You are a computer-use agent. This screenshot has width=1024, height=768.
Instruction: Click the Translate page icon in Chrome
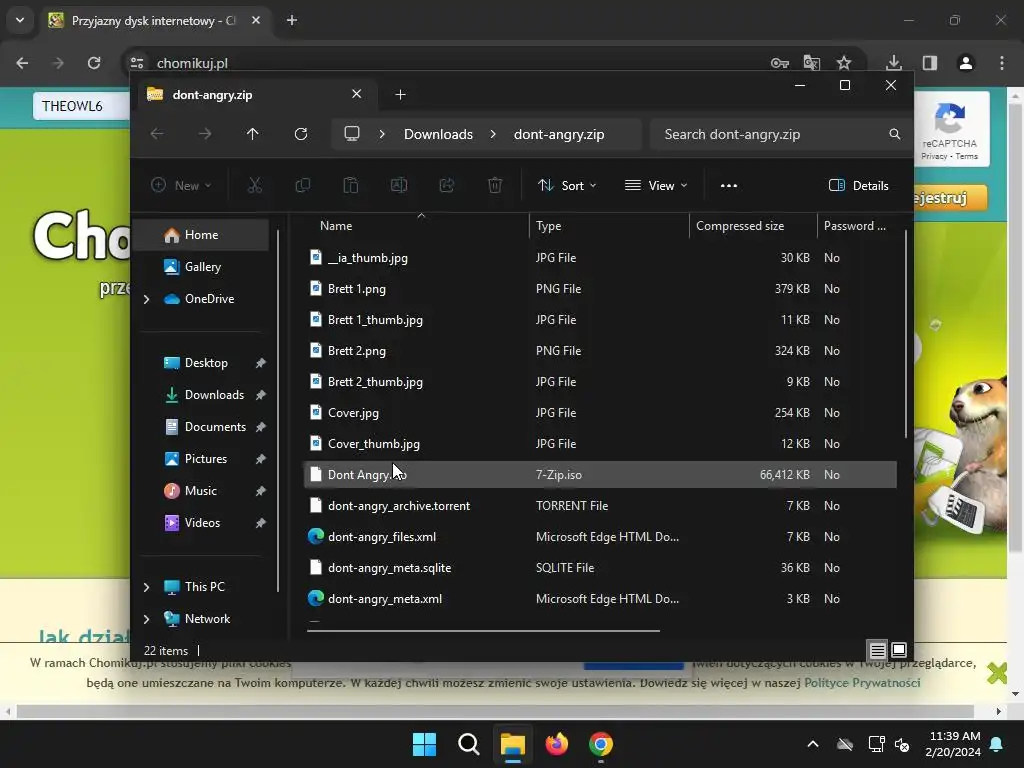click(812, 63)
